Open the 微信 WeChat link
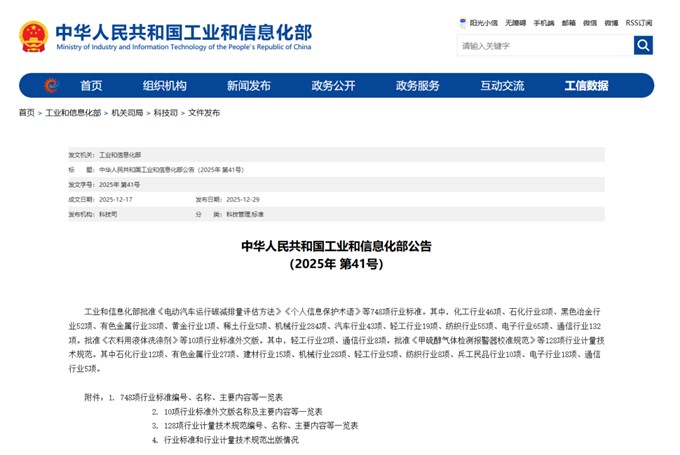 [590, 22]
